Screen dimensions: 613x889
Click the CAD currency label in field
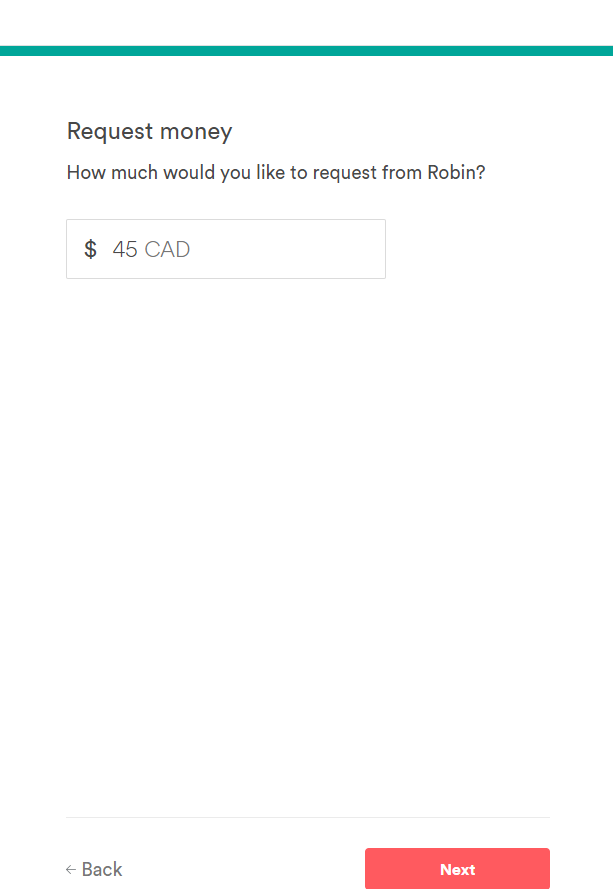click(x=167, y=249)
